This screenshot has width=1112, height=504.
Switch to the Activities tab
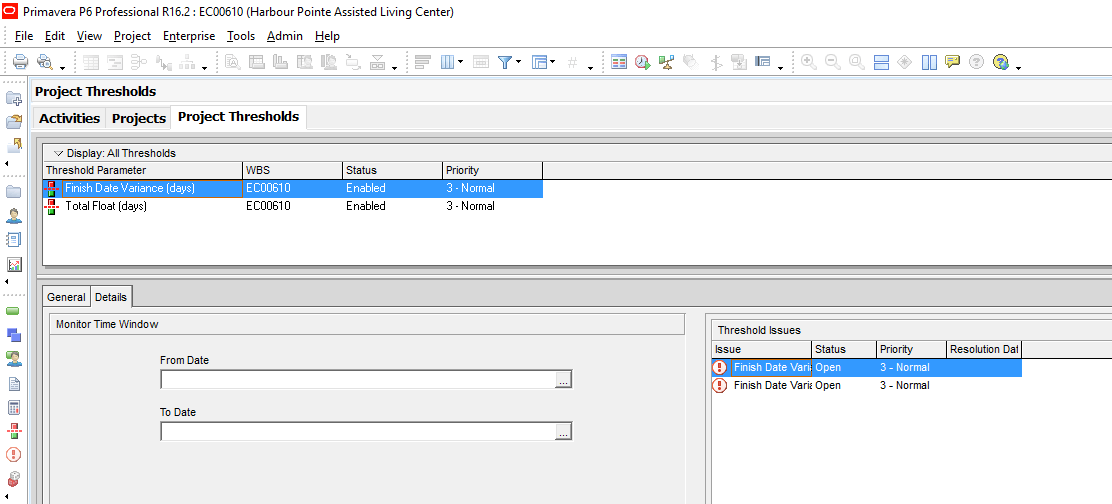coord(69,118)
